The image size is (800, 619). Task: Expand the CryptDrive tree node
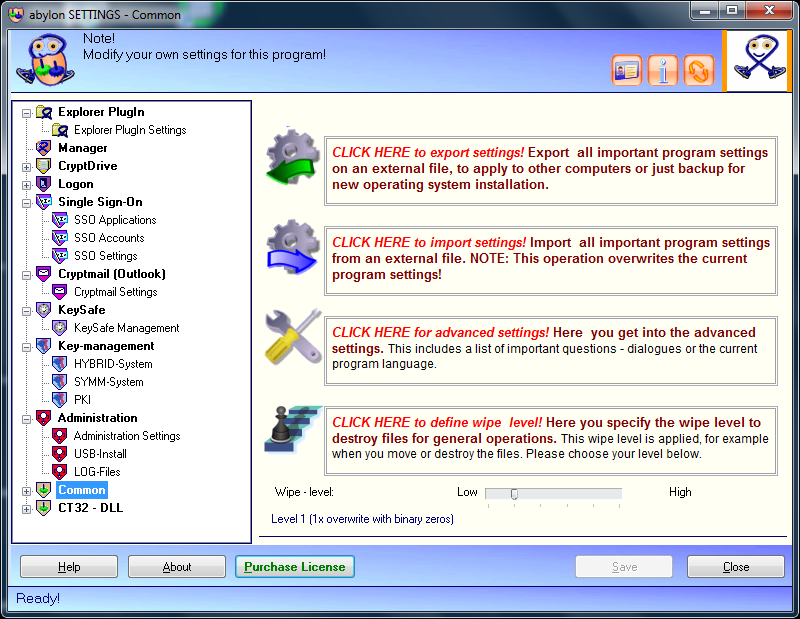click(x=27, y=167)
